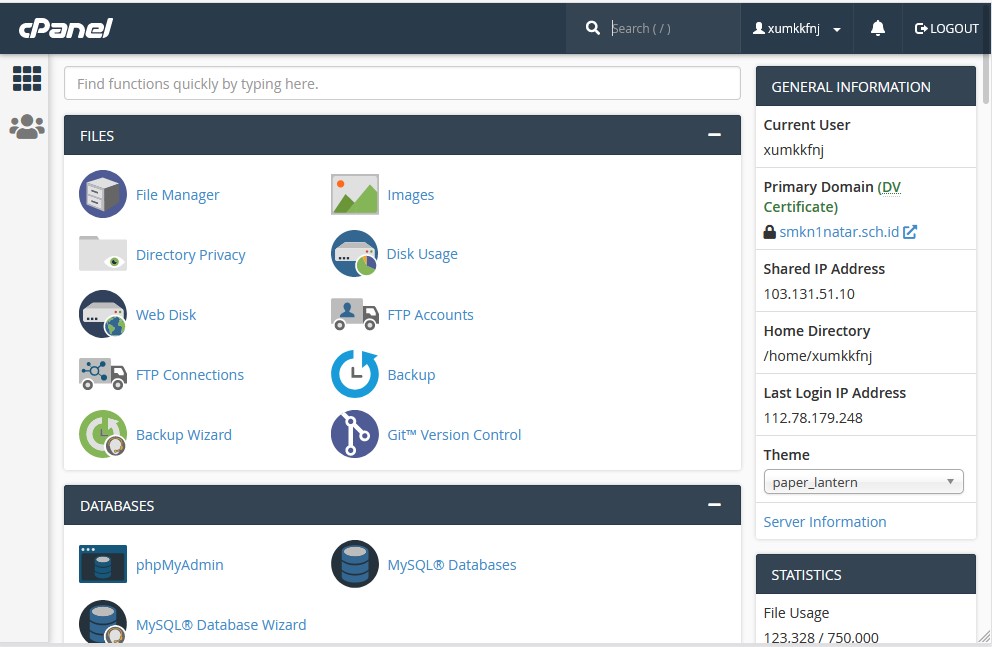Click the notifications bell icon
This screenshot has height=647, width=992.
877,28
